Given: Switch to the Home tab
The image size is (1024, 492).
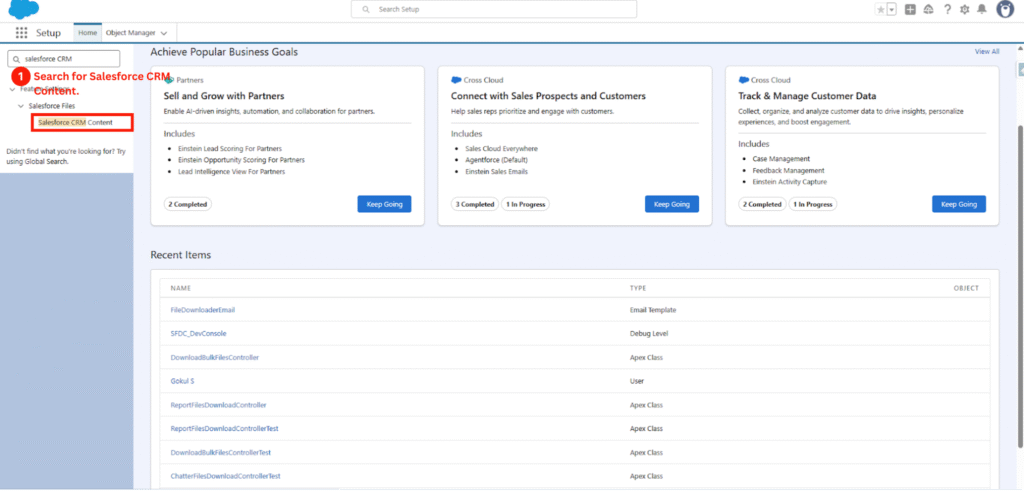Looking at the screenshot, I should [x=88, y=33].
